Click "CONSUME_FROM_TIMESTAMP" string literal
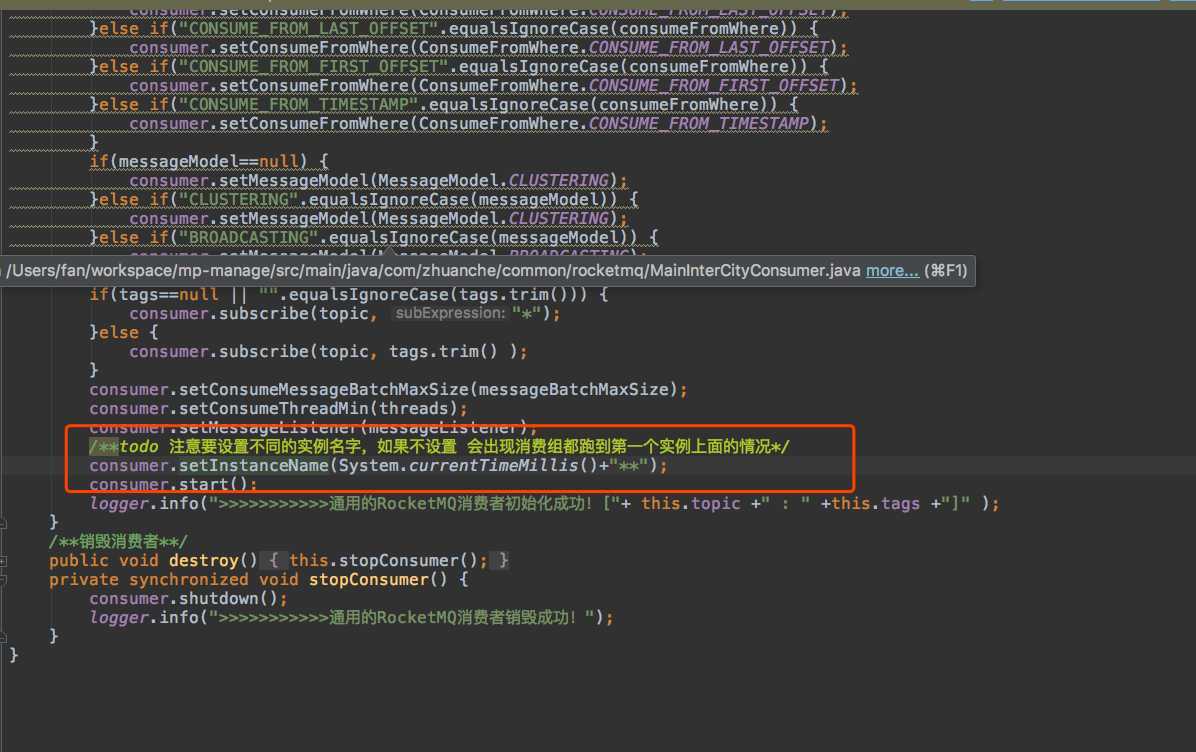Viewport: 1196px width, 752px height. [298, 104]
